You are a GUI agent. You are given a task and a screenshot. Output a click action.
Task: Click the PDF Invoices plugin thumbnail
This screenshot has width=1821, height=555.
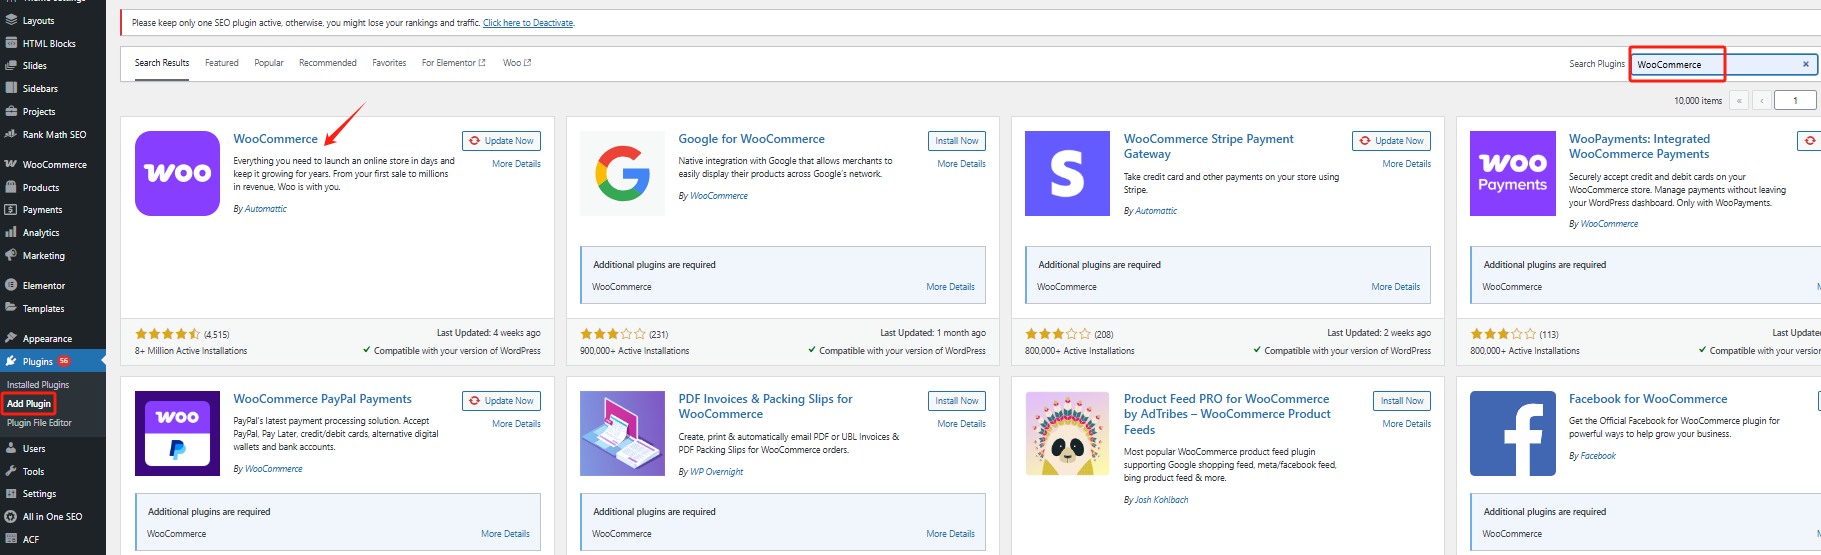(622, 433)
